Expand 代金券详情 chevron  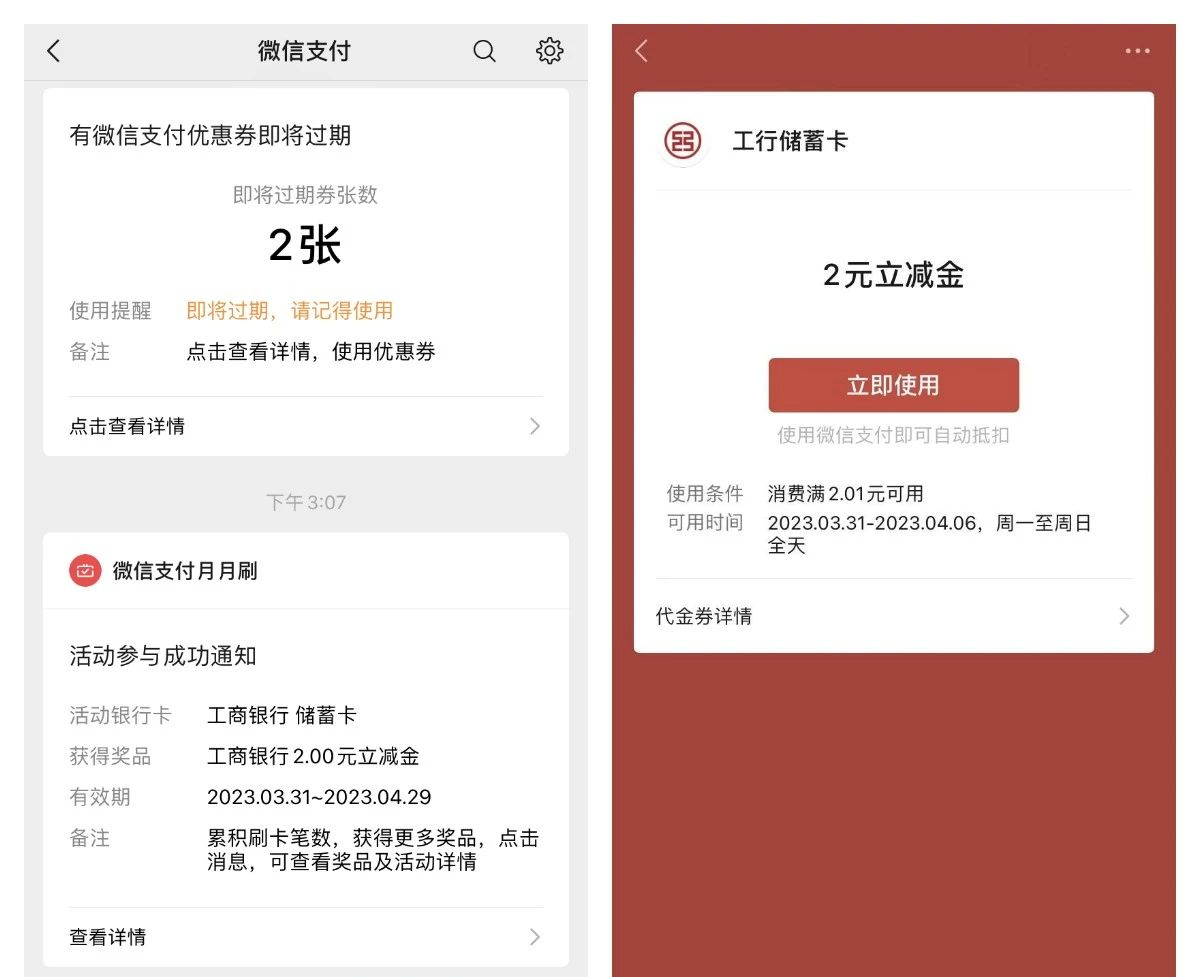click(x=1124, y=616)
